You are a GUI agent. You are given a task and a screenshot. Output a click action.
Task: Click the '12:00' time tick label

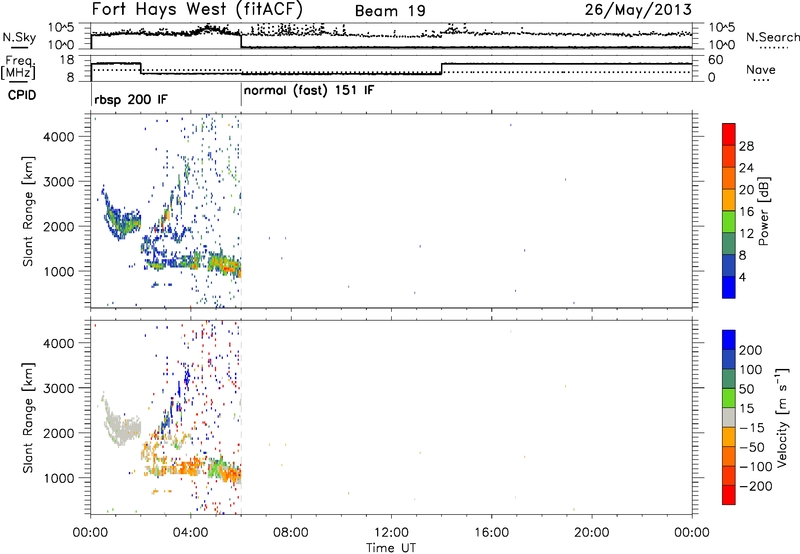click(x=391, y=533)
